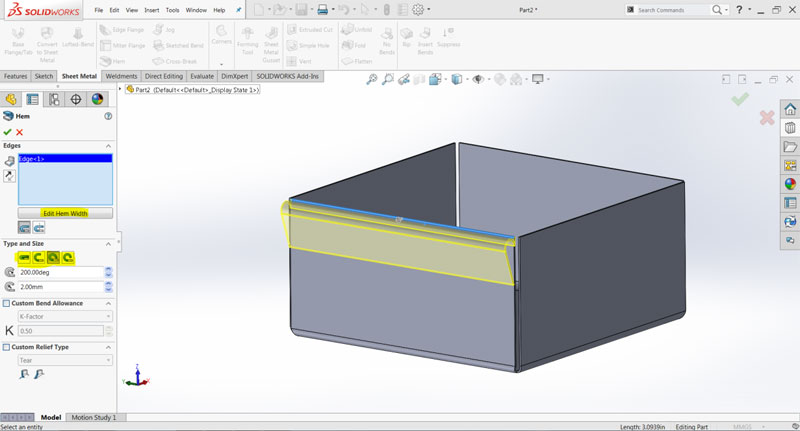Open SOLIDWORKS Resources home icon in task pane
Viewport: 800px width, 431px height.
[790, 109]
